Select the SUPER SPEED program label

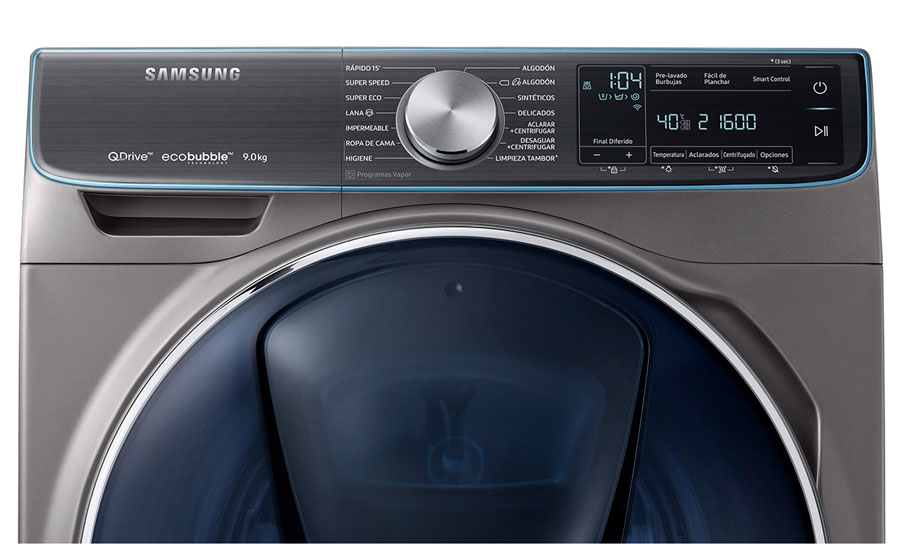[367, 83]
